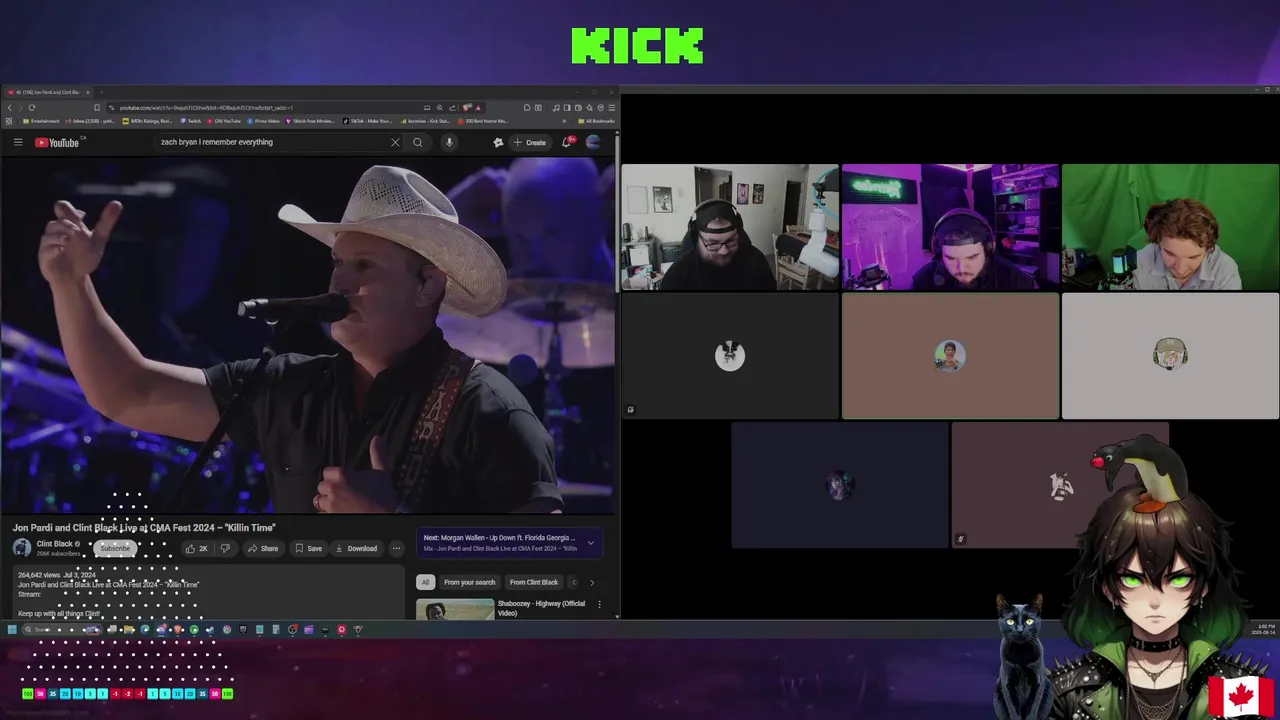The image size is (1280, 720).
Task: Click the Save button
Action: 308,548
